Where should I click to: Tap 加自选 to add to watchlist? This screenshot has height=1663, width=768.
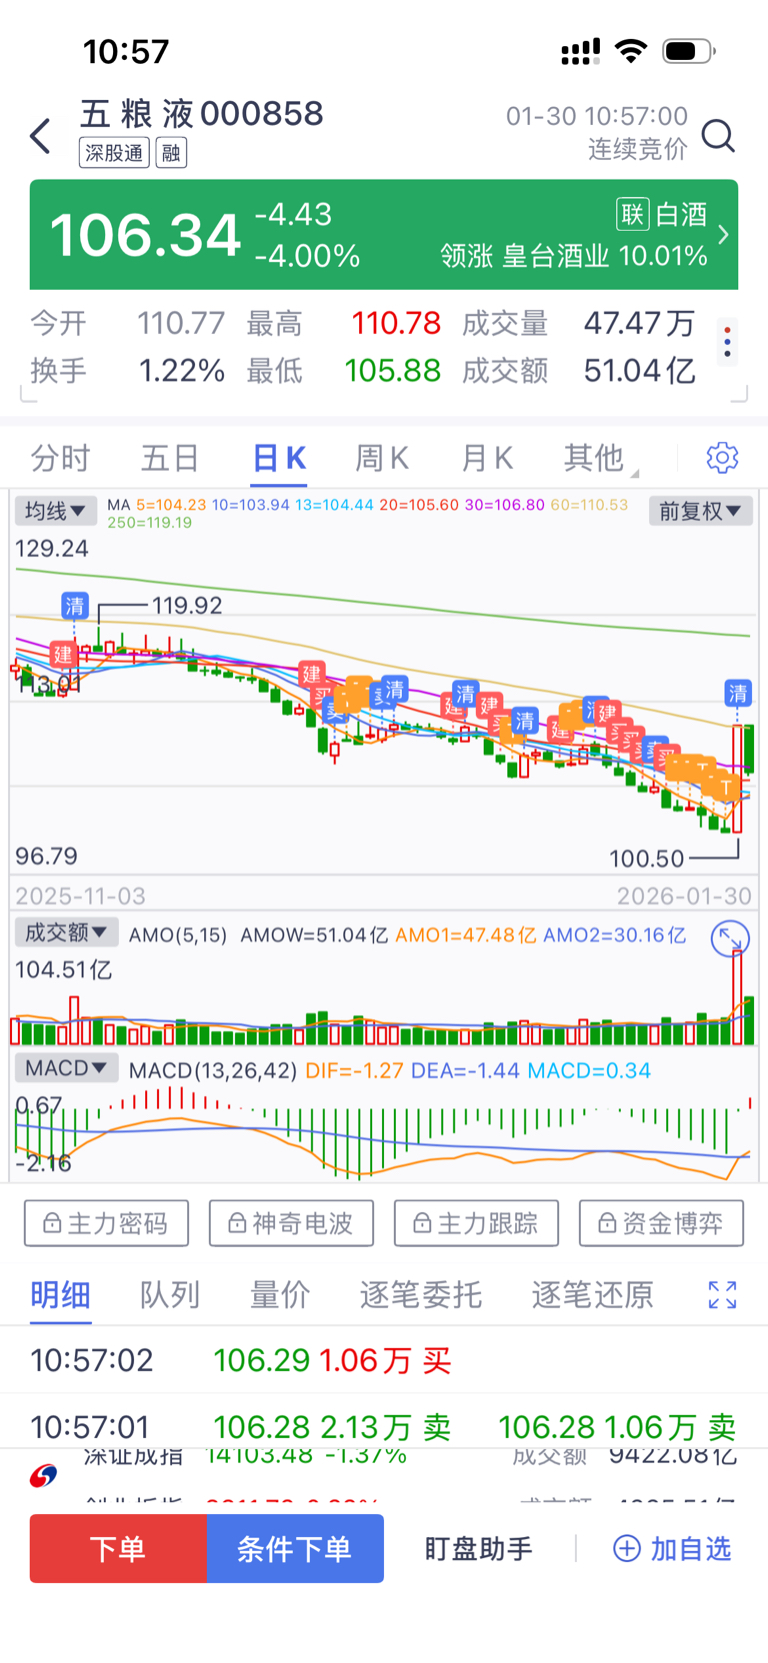[672, 1549]
